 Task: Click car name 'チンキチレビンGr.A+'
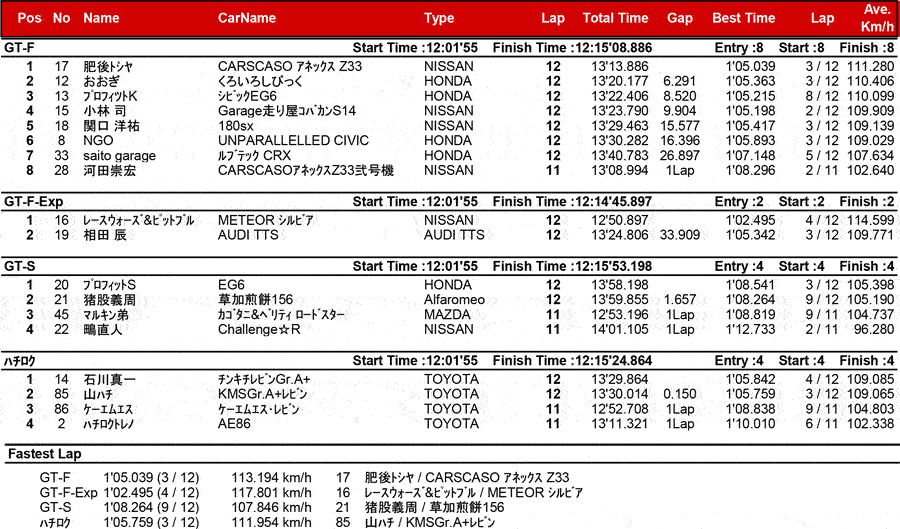(264, 379)
